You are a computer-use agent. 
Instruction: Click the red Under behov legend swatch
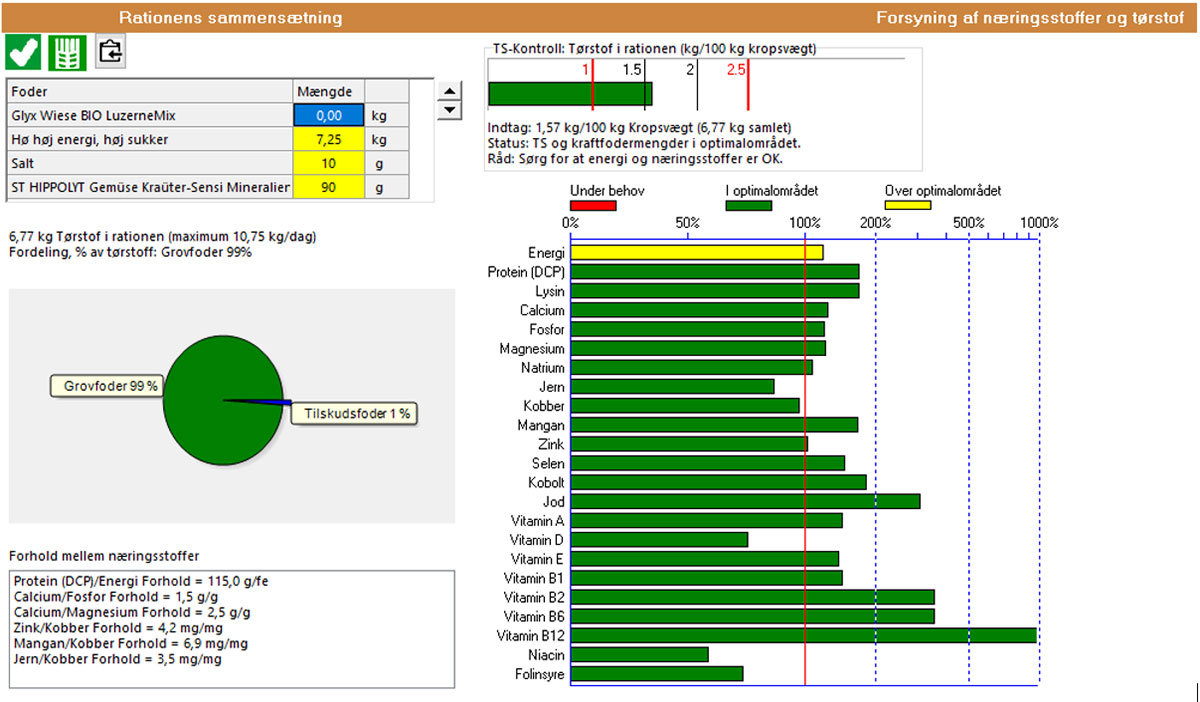click(593, 206)
